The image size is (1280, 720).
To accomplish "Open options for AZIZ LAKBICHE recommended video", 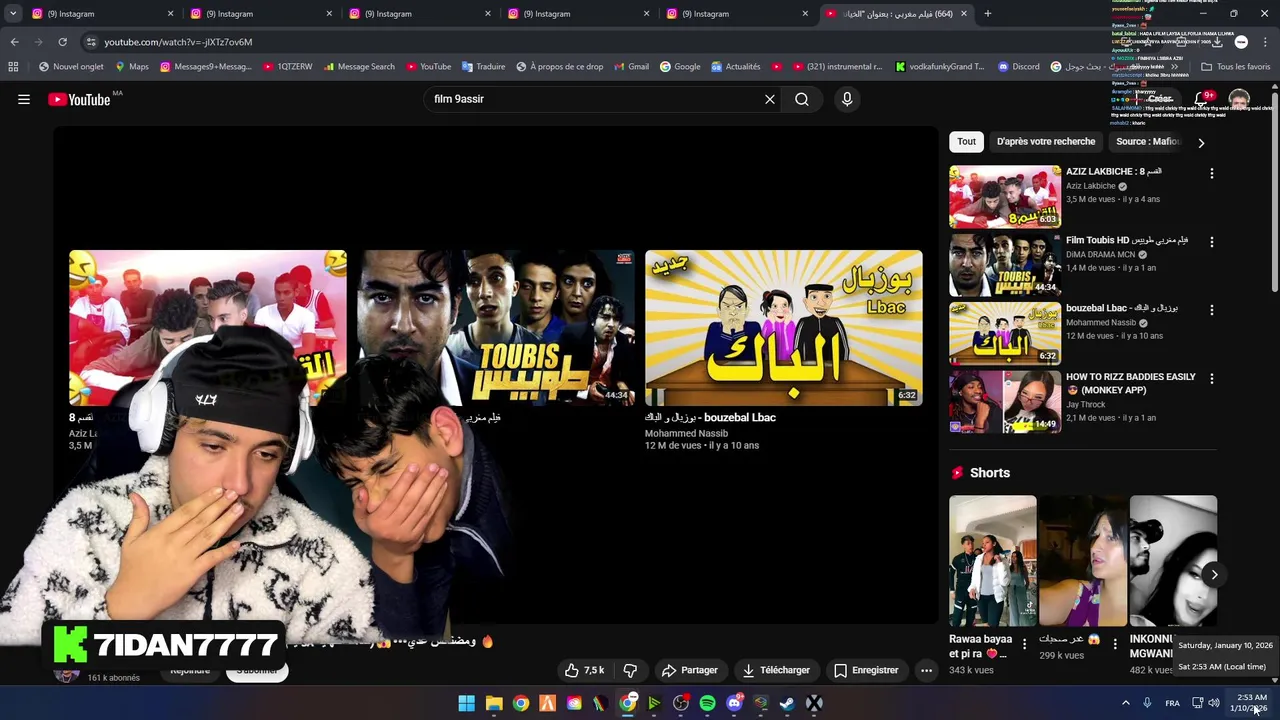I will pyautogui.click(x=1212, y=173).
